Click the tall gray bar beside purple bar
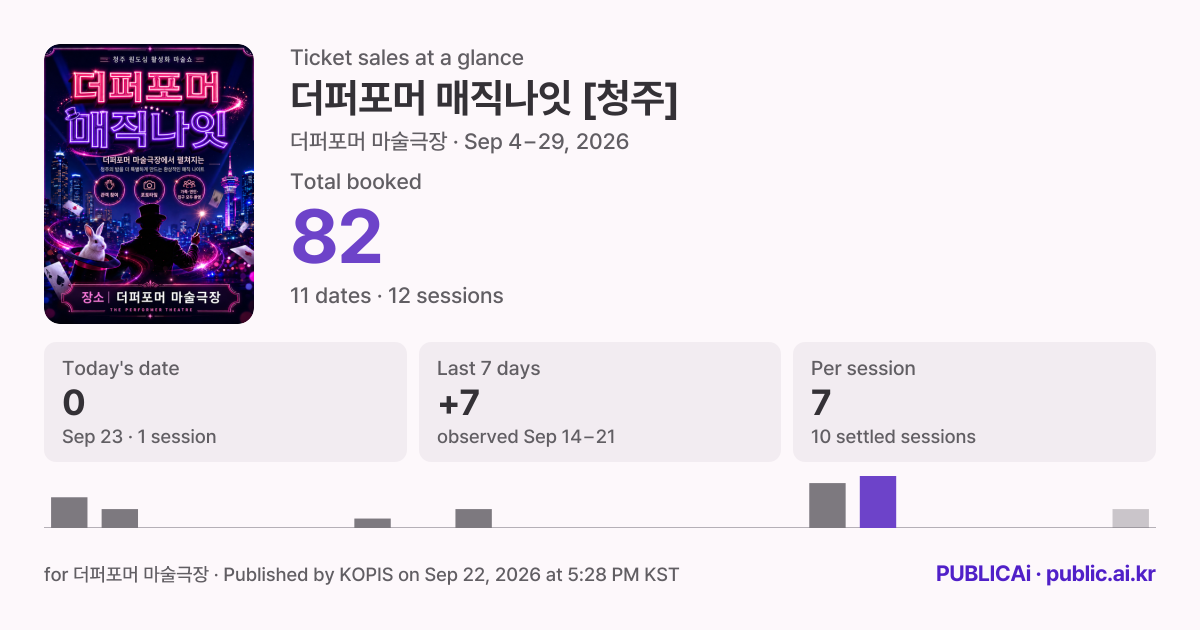1200x630 pixels. coord(827,505)
